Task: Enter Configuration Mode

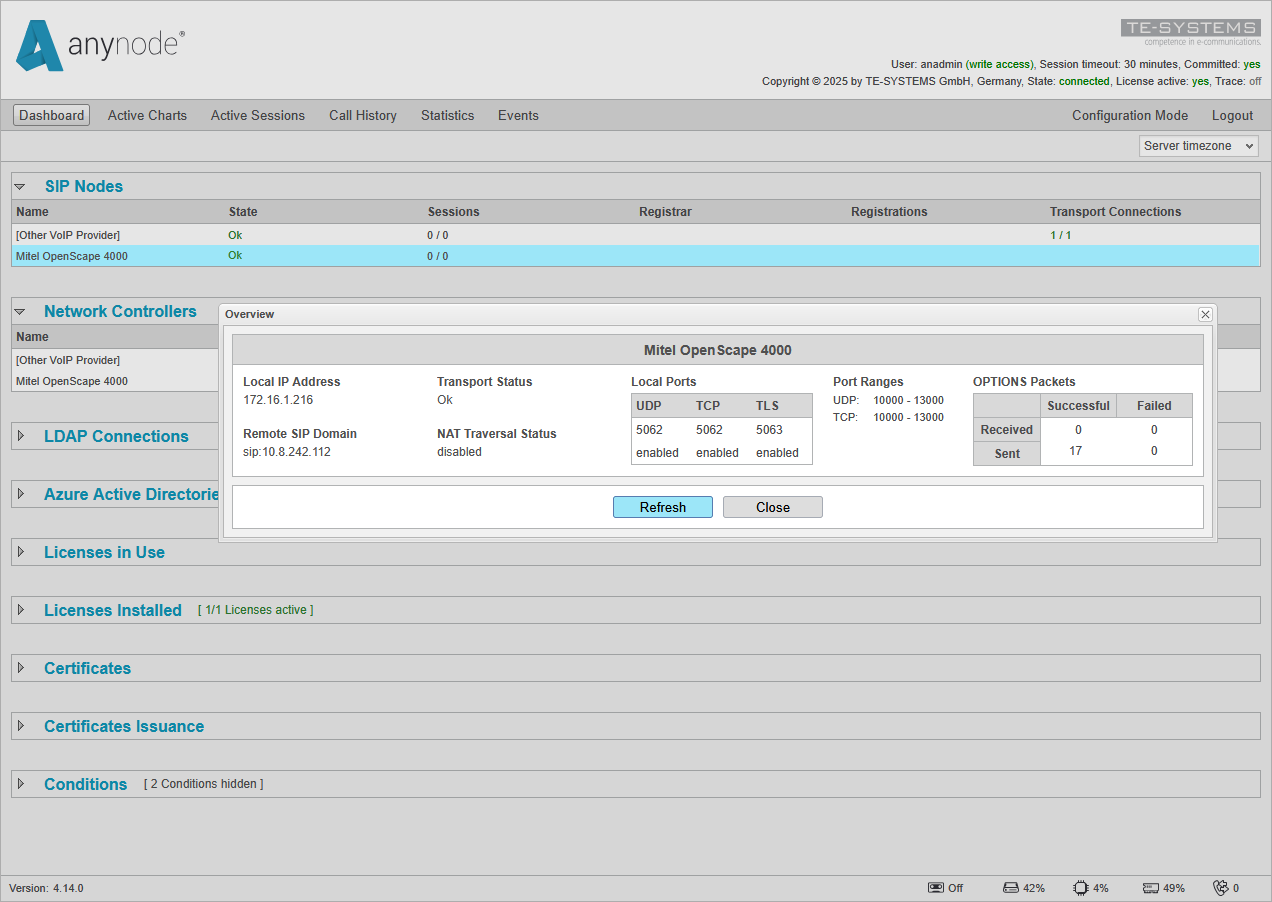Action: tap(1130, 115)
